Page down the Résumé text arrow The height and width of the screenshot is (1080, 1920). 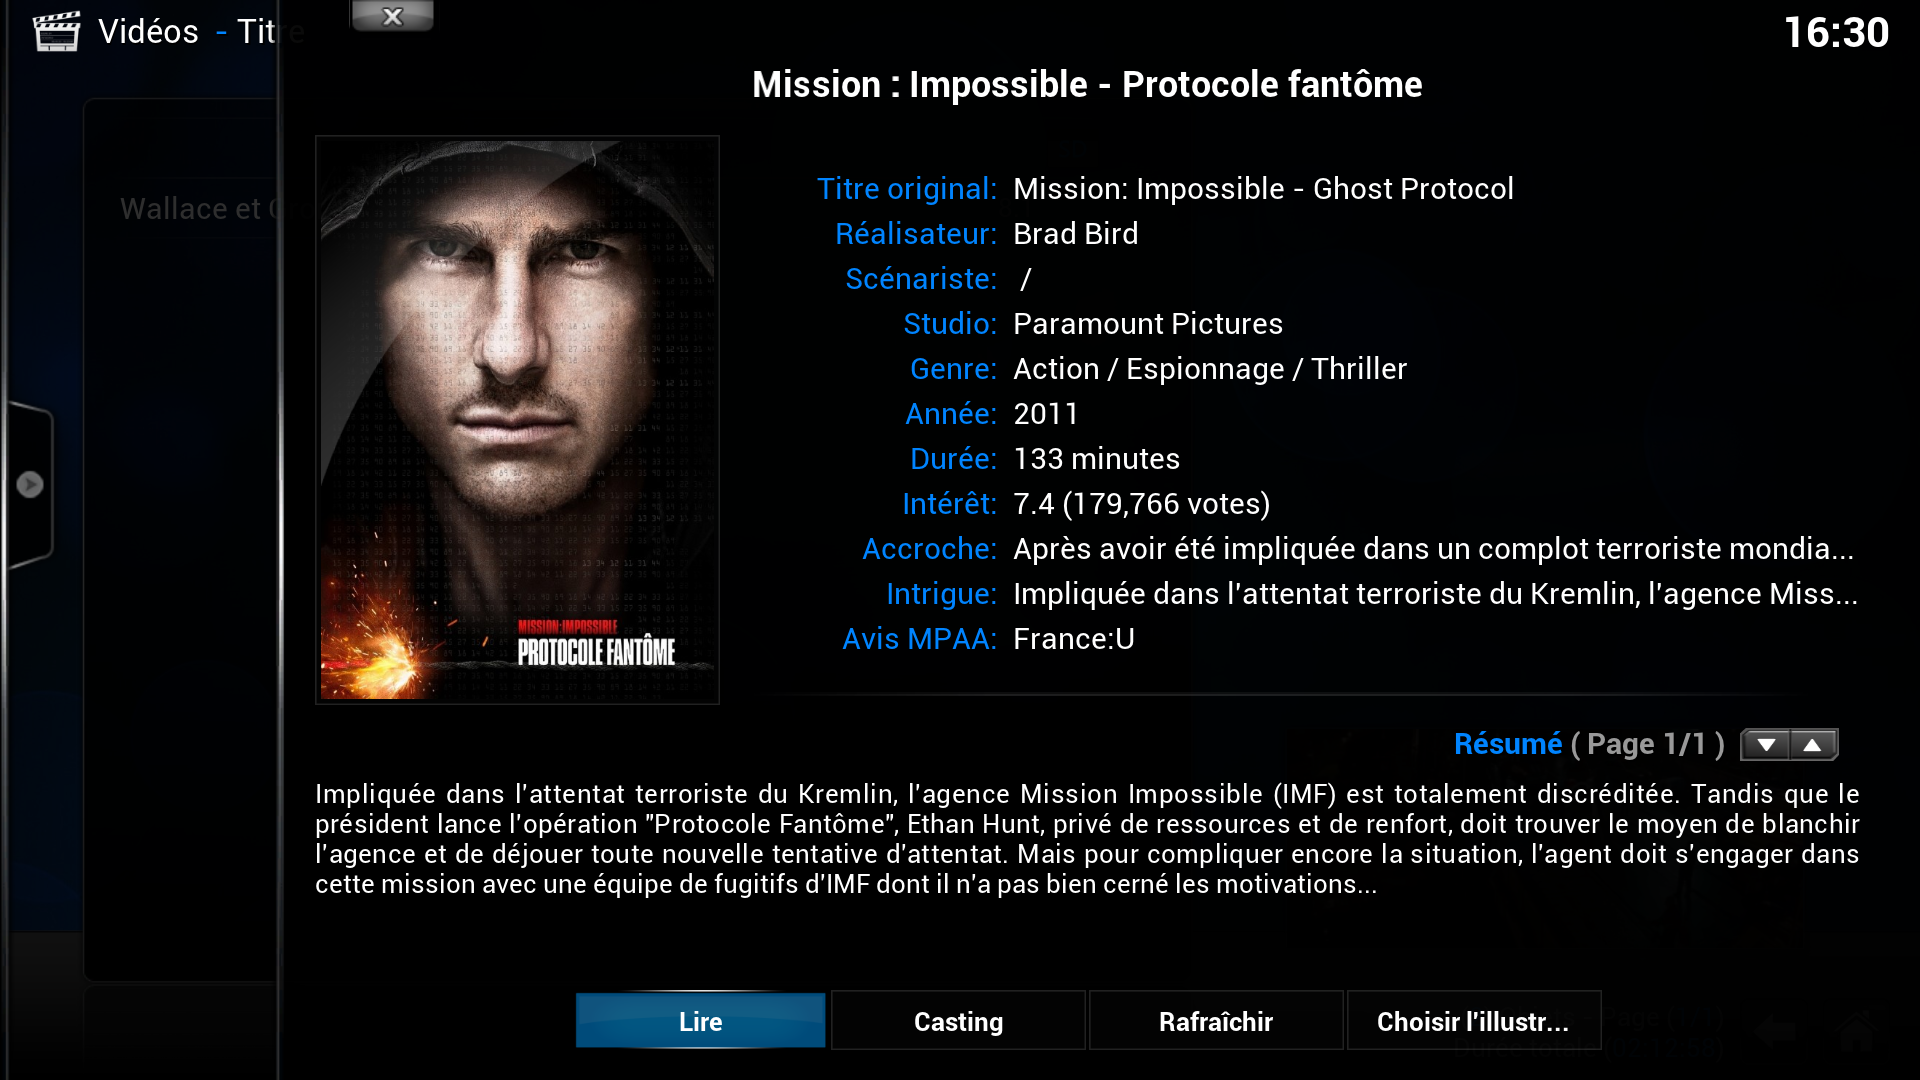pyautogui.click(x=1766, y=745)
